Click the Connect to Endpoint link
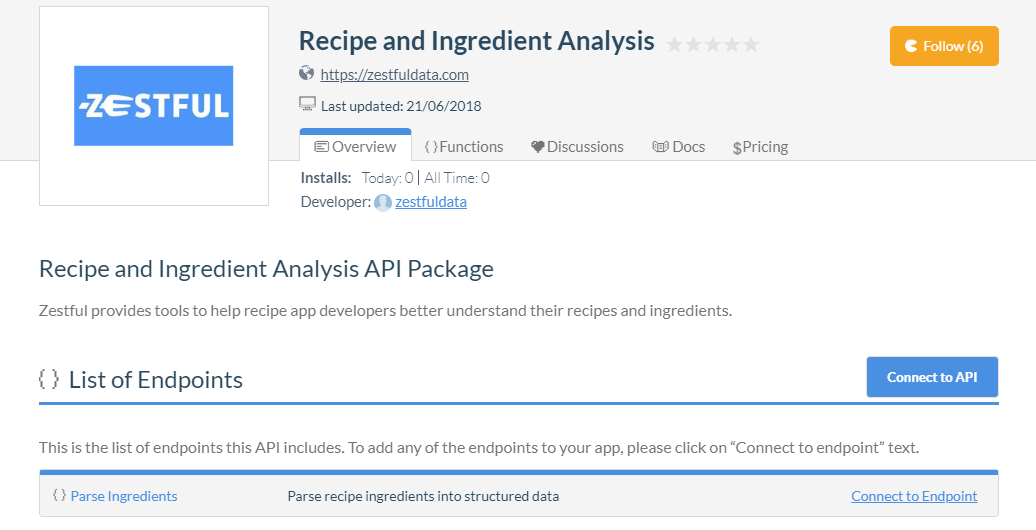The image size is (1036, 530). [x=914, y=496]
